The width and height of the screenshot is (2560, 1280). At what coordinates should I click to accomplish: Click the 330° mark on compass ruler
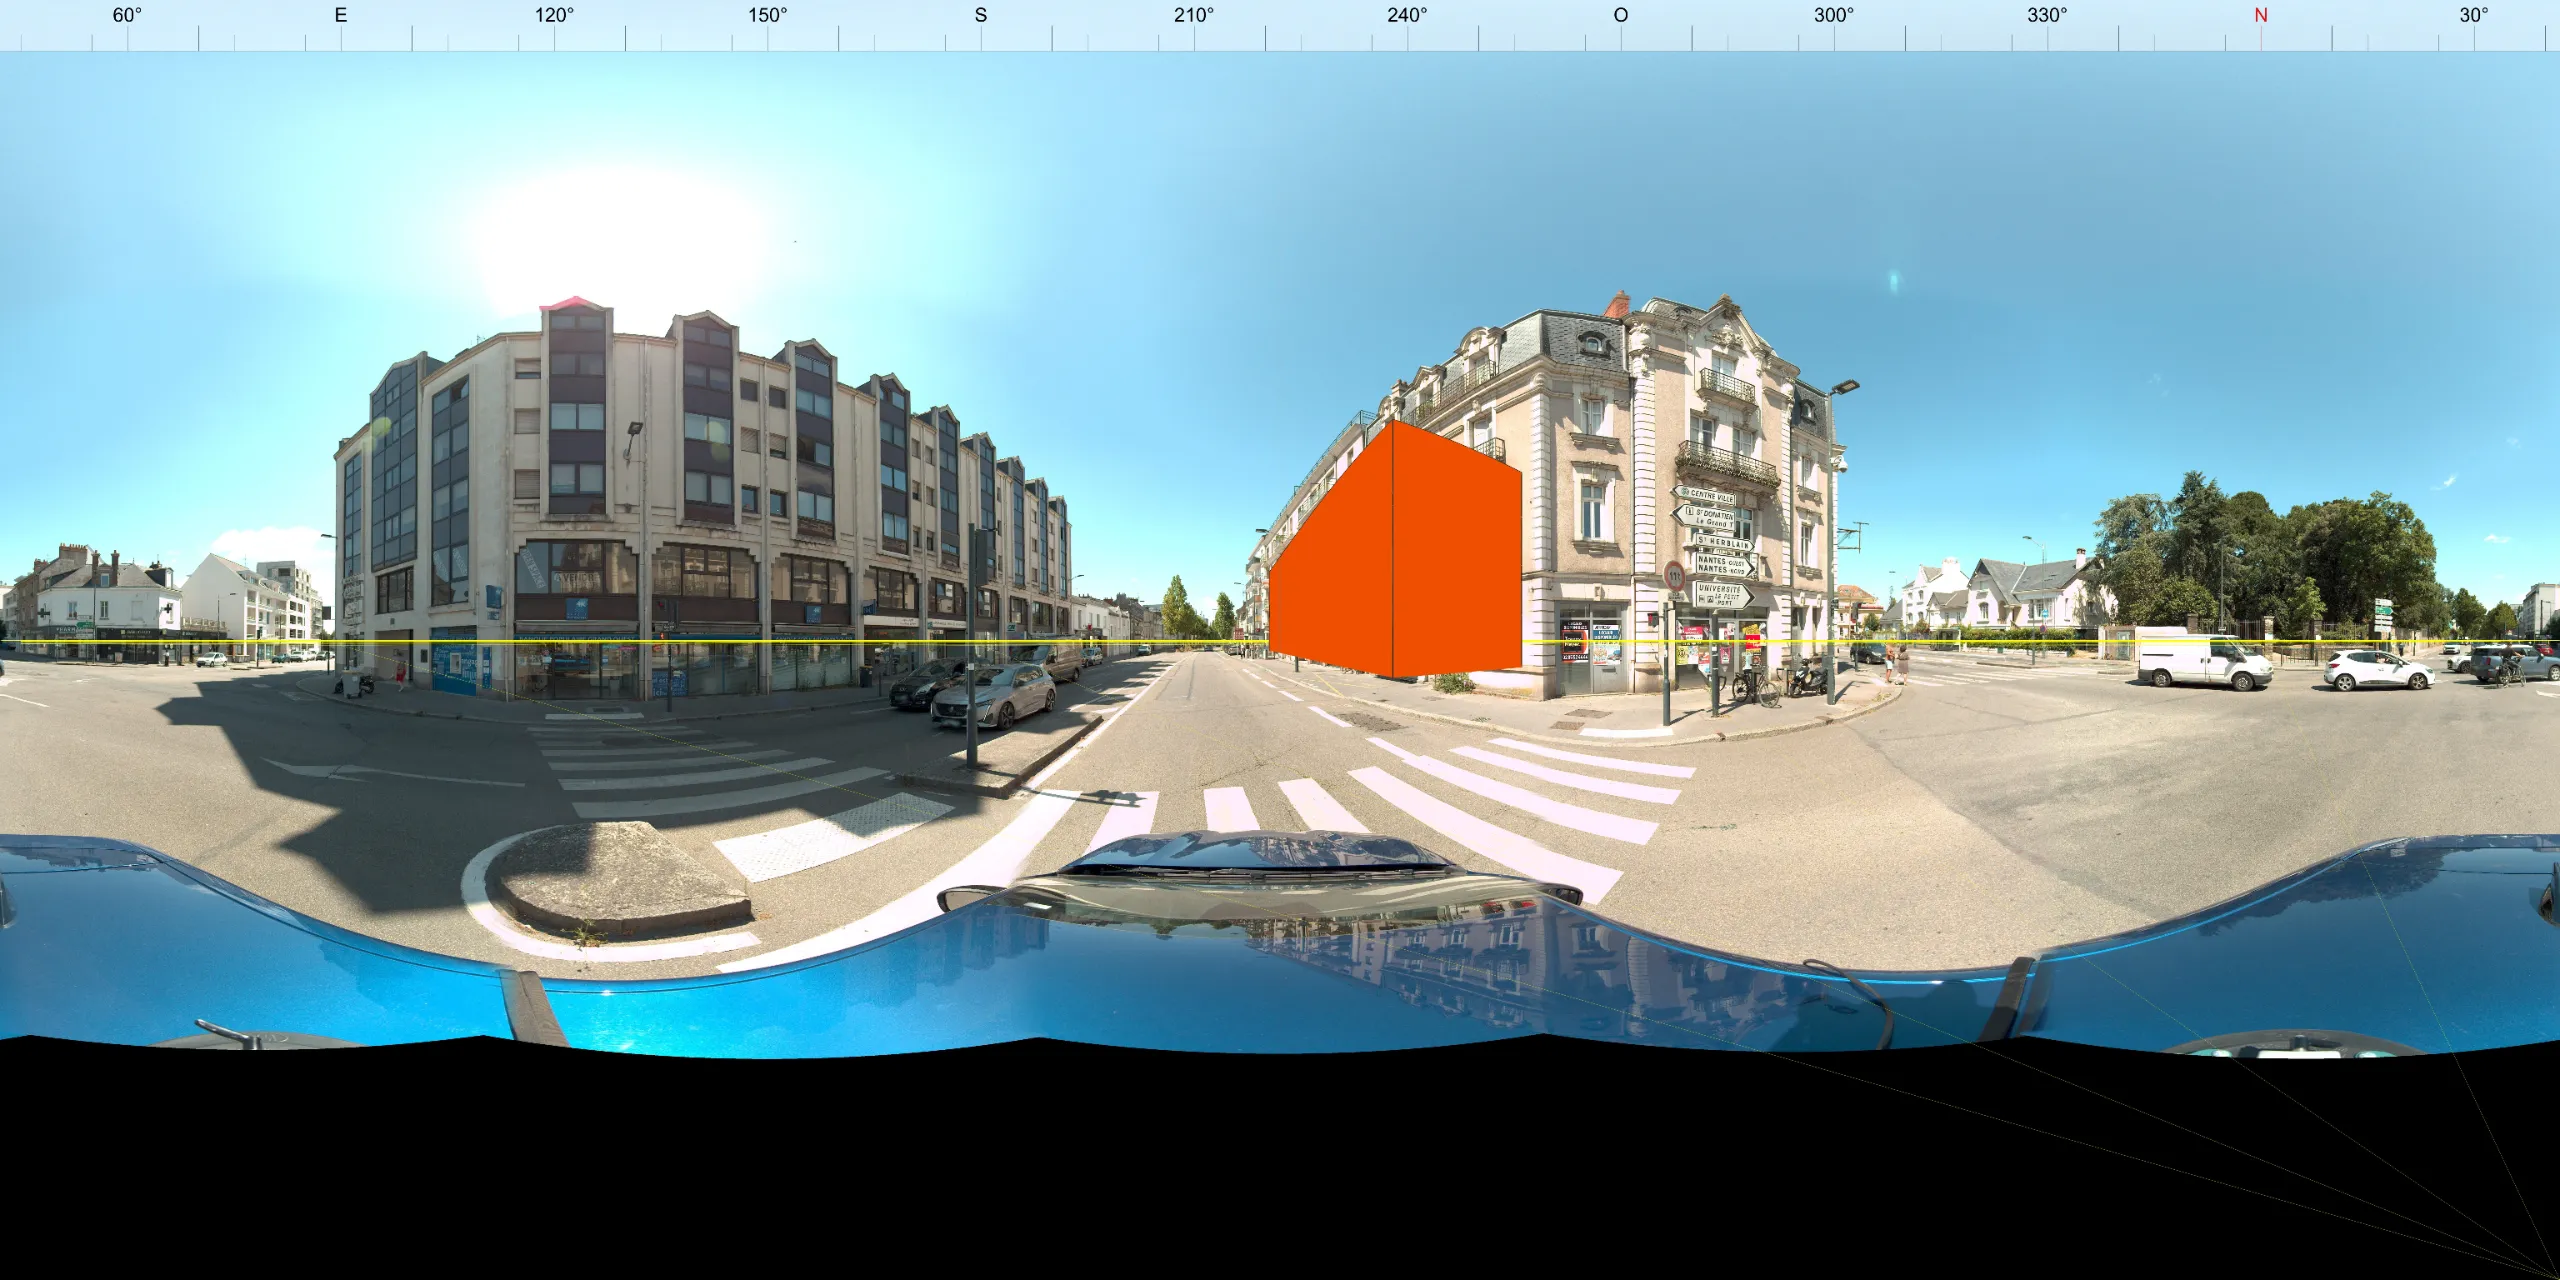point(2047,15)
